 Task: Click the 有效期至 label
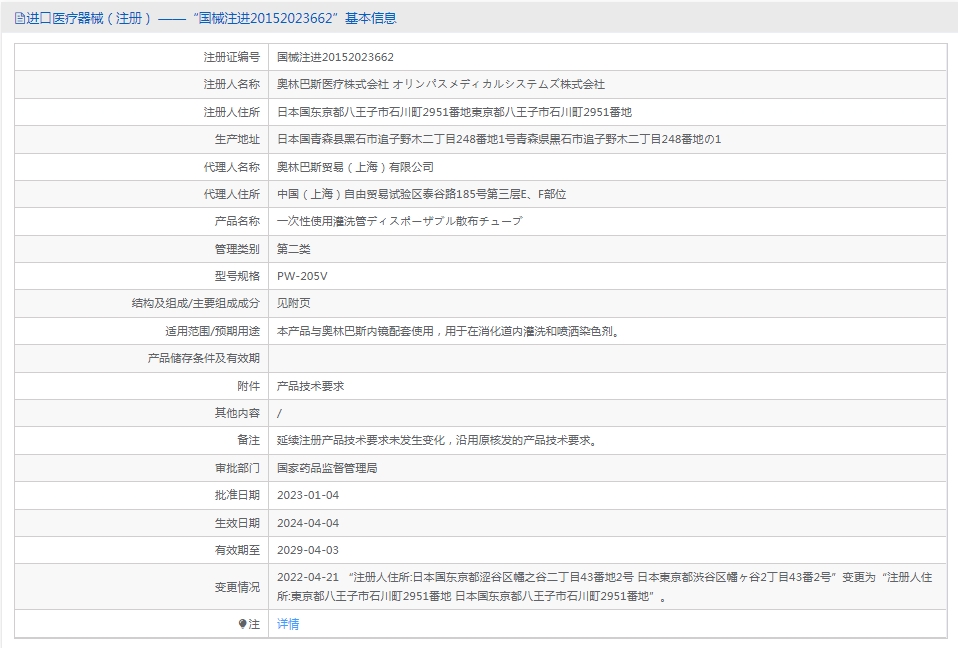pos(237,550)
